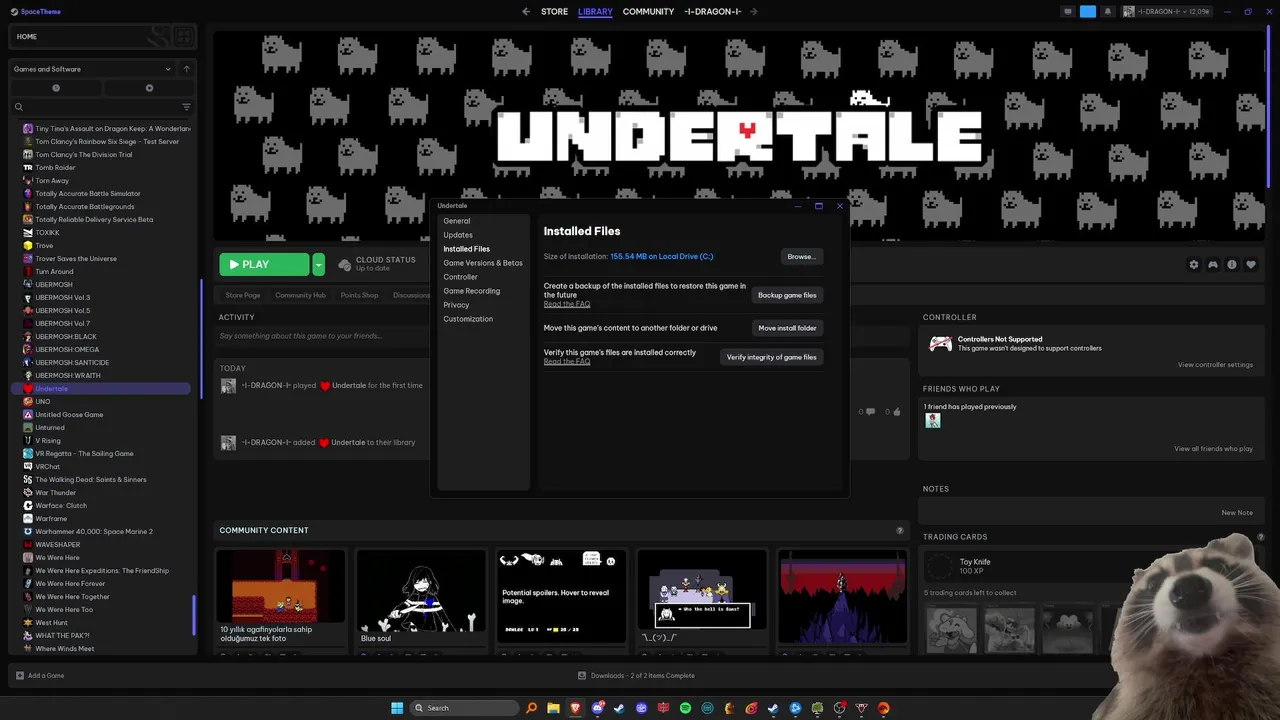Open Privacy section in properties
The height and width of the screenshot is (720, 1280).
(x=456, y=305)
